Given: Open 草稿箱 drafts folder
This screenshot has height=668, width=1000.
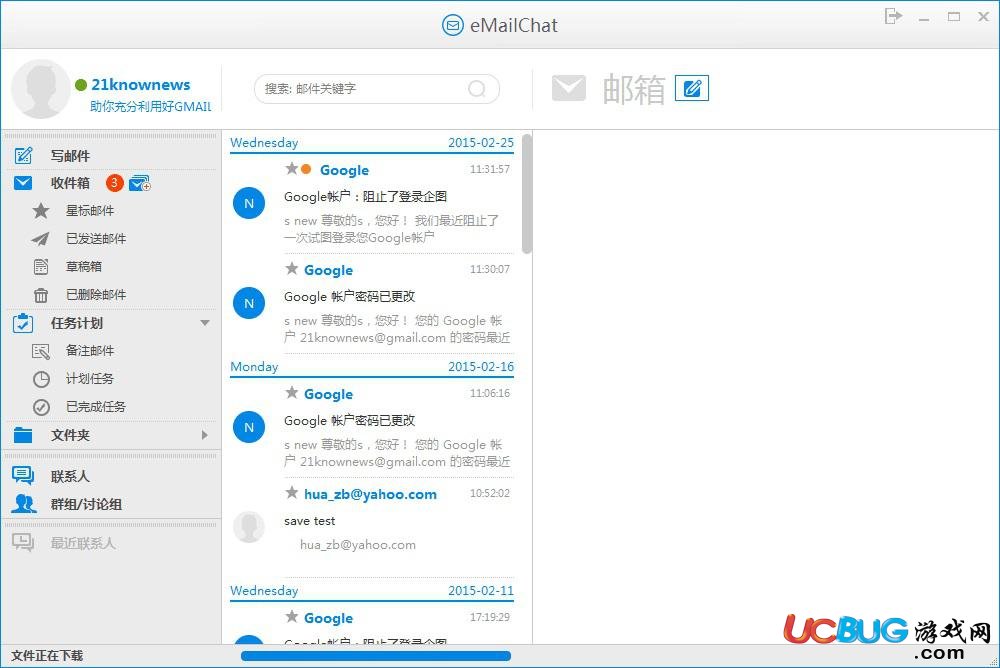Looking at the screenshot, I should [84, 267].
